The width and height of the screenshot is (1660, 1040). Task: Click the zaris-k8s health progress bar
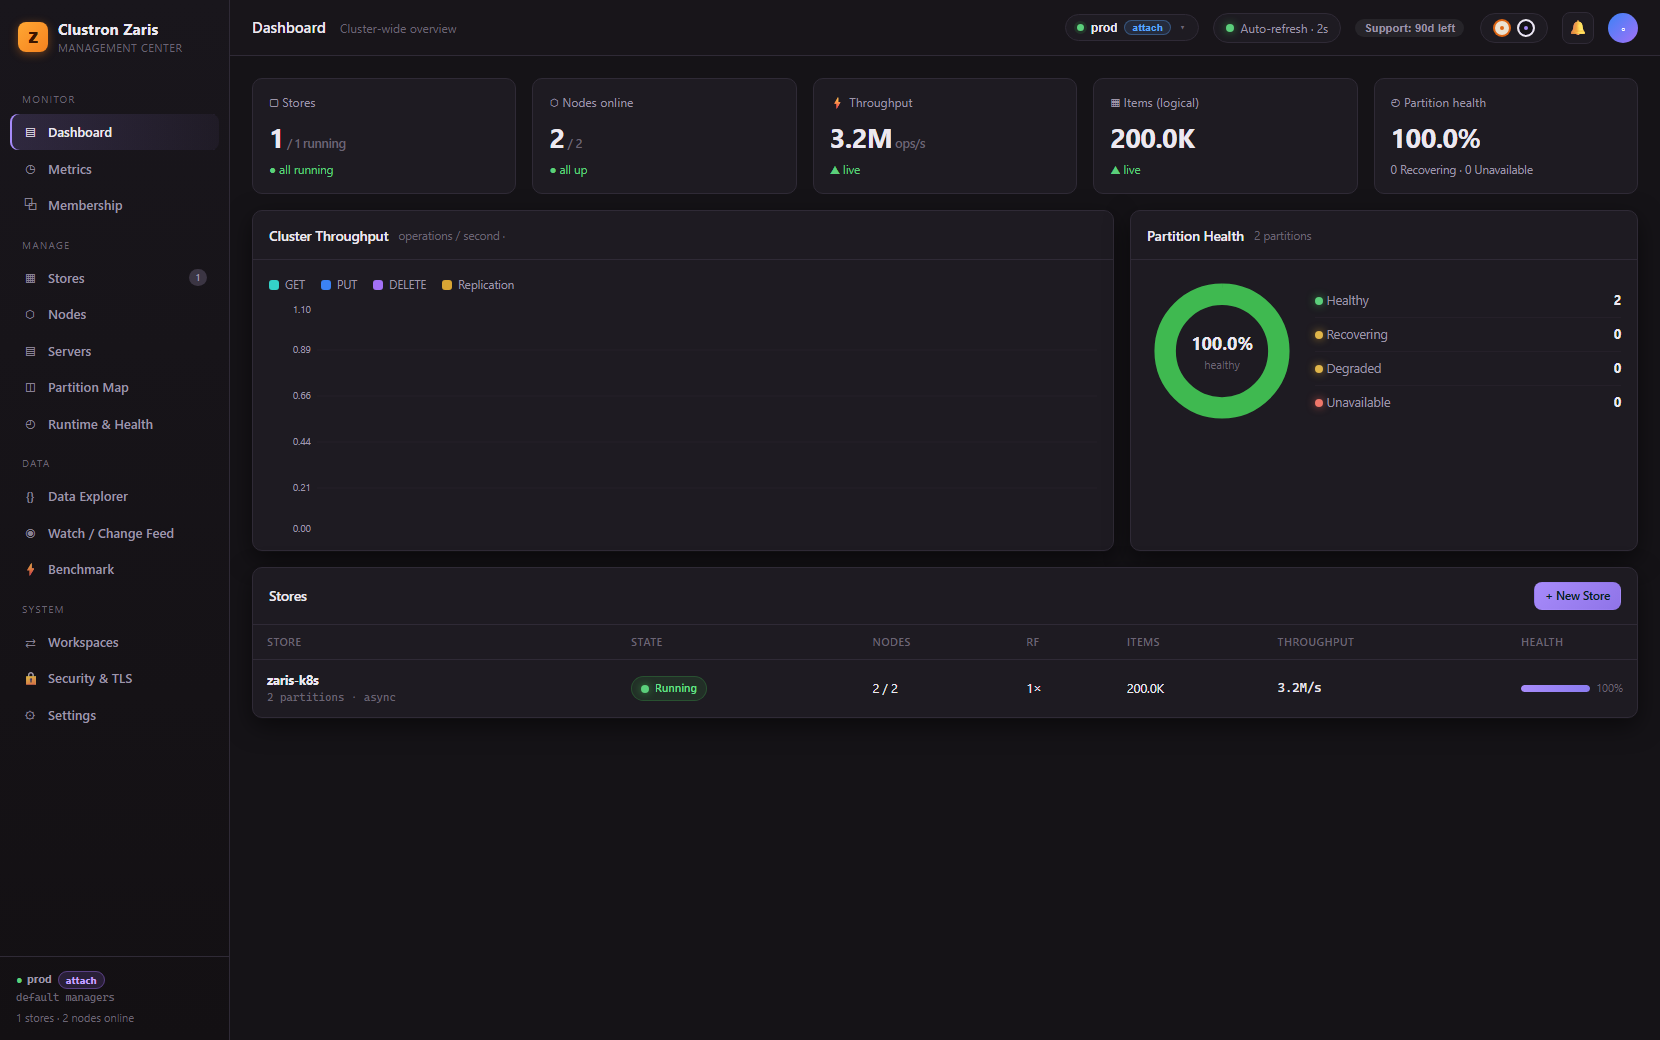tap(1555, 688)
